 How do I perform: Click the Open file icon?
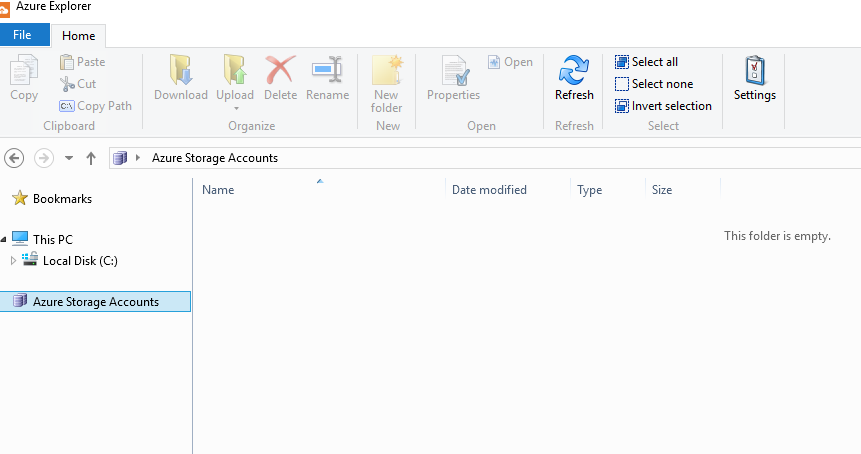click(x=494, y=62)
